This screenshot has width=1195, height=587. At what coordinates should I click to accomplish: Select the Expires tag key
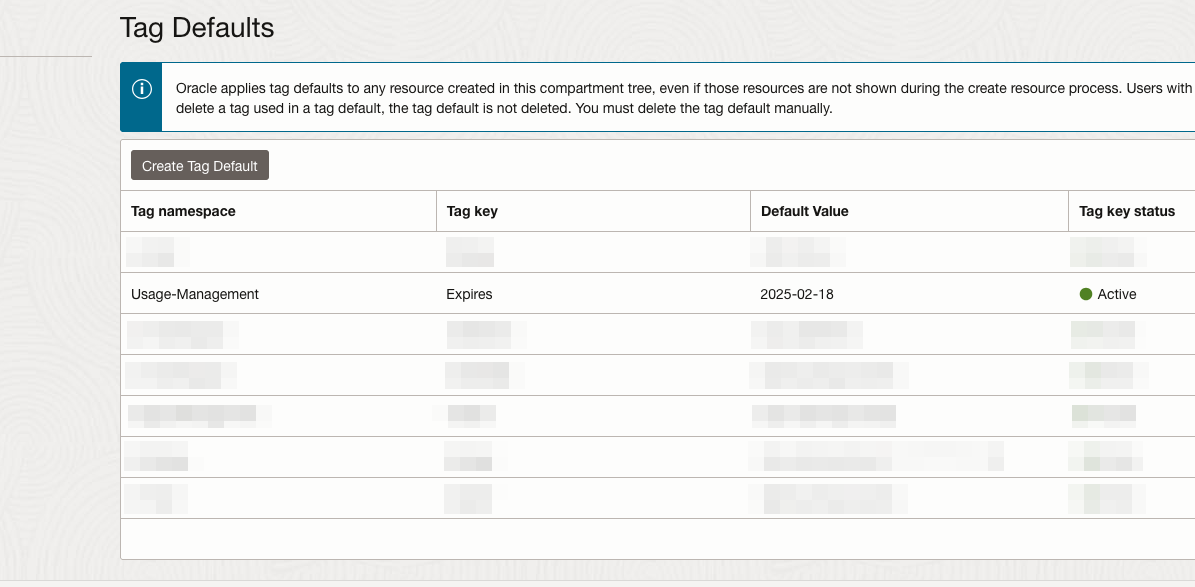[x=468, y=294]
